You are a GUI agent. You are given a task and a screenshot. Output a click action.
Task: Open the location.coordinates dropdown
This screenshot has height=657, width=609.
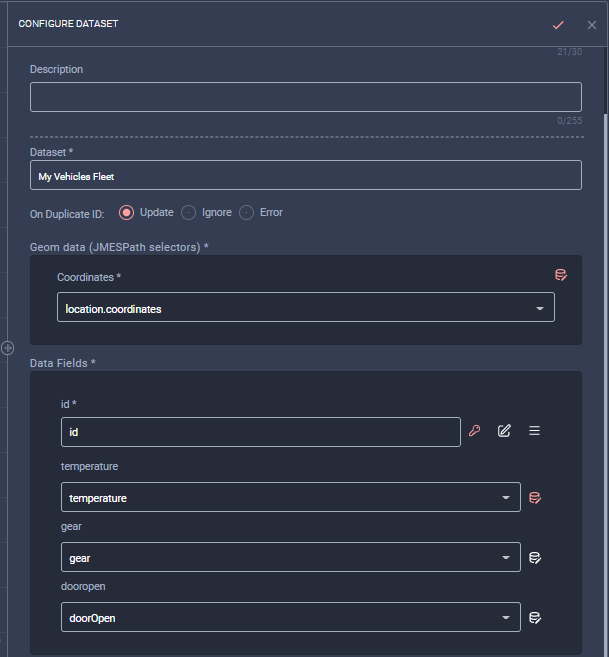(306, 308)
